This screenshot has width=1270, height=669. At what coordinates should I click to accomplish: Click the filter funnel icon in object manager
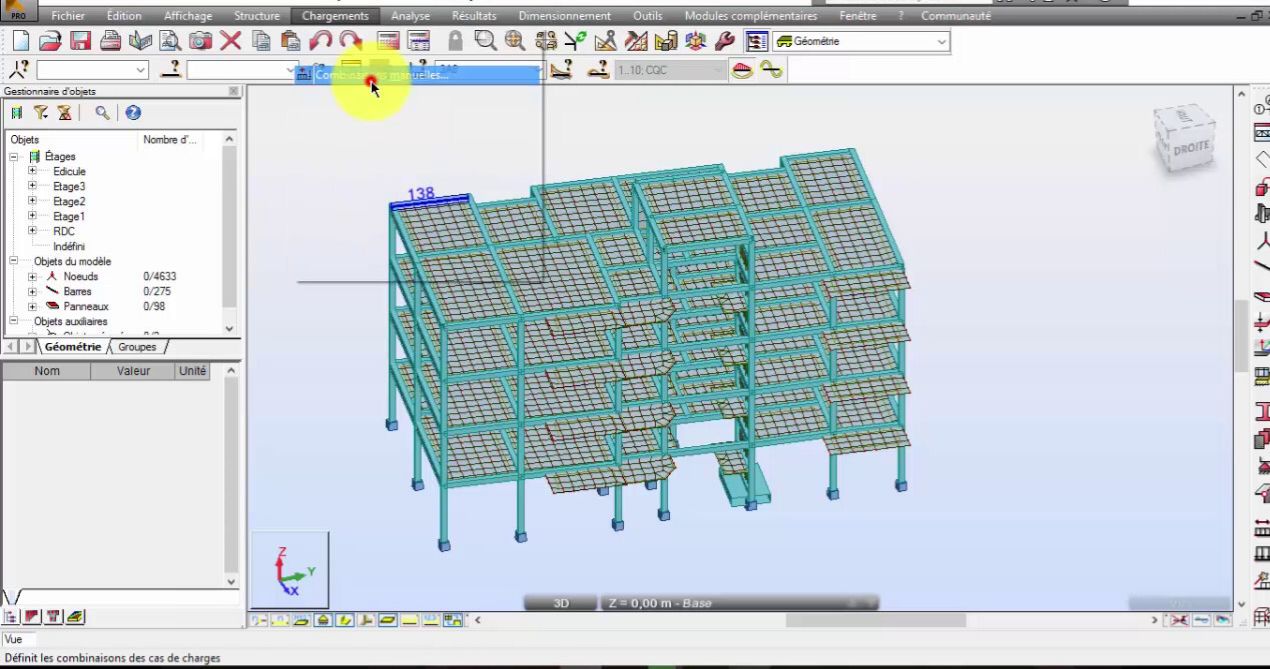pyautogui.click(x=41, y=113)
